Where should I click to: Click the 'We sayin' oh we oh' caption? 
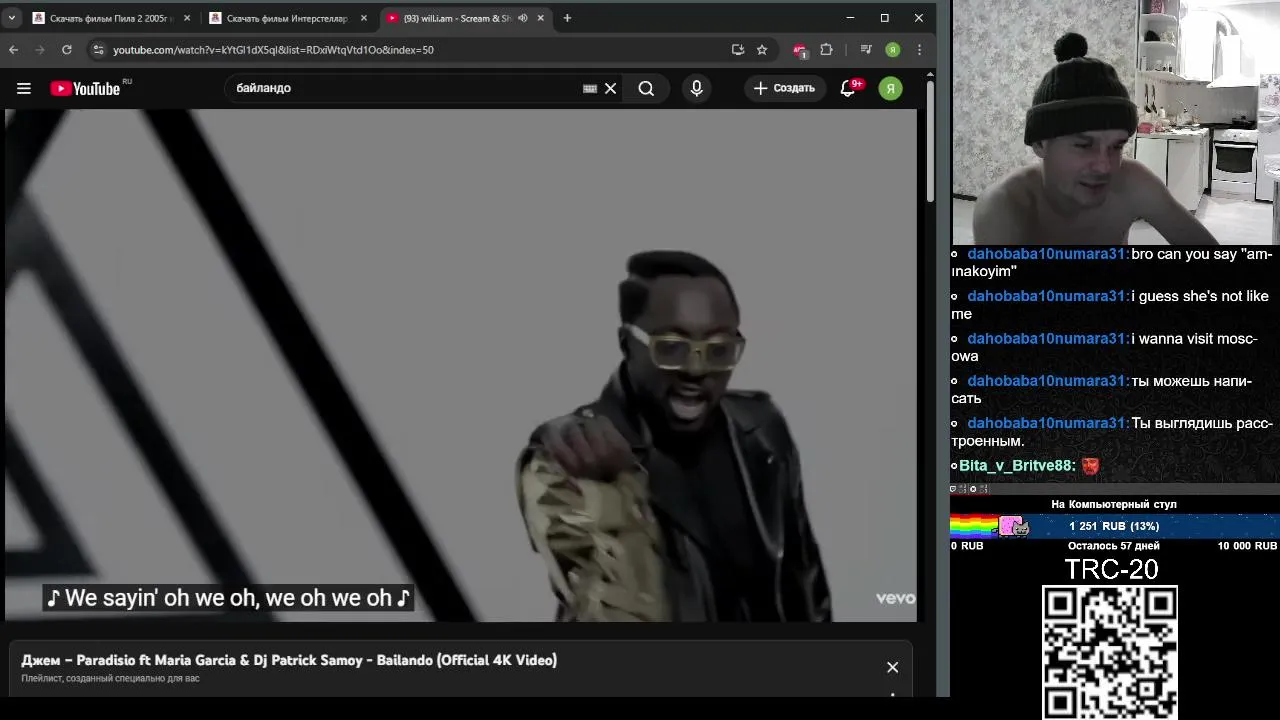[x=228, y=598]
